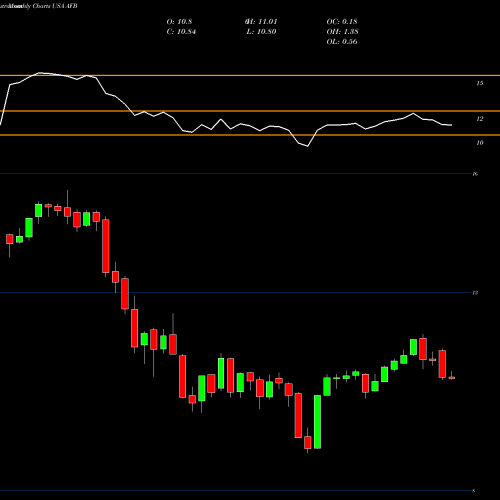Select the 'OL: 0.56' reading
The height and width of the screenshot is (500, 500).
342,42
